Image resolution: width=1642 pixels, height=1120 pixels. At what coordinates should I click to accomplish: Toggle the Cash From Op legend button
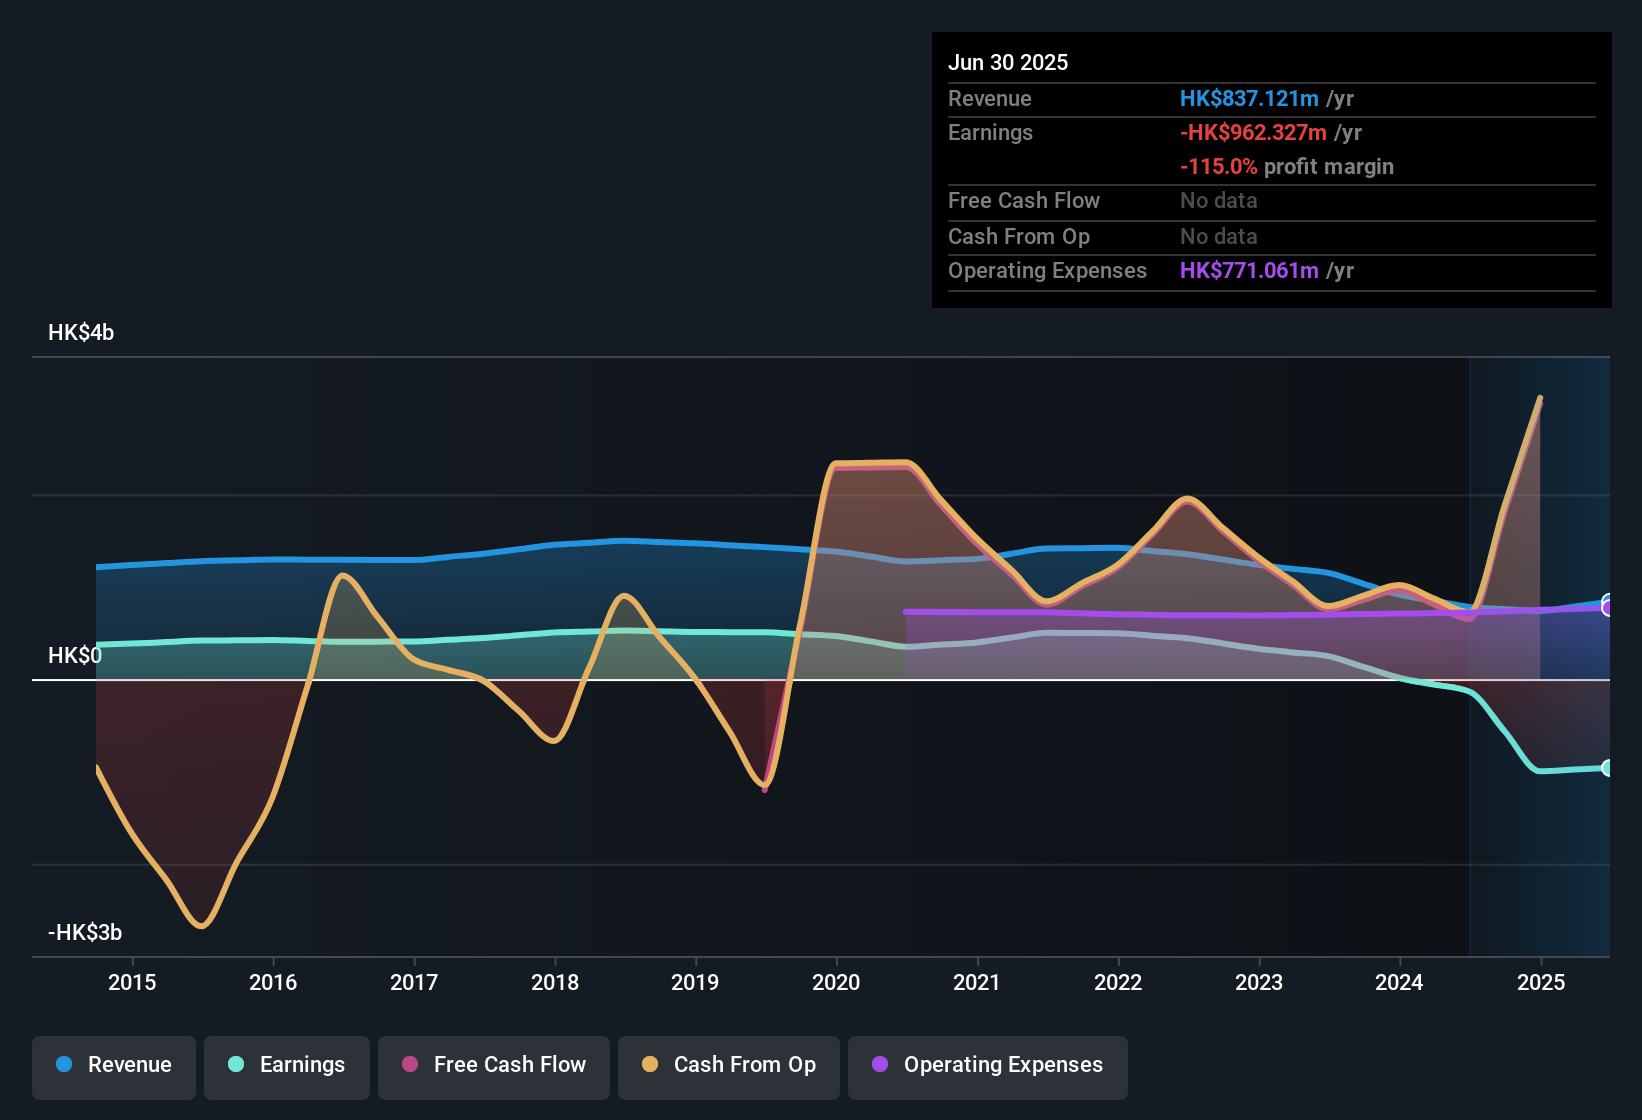point(729,1068)
